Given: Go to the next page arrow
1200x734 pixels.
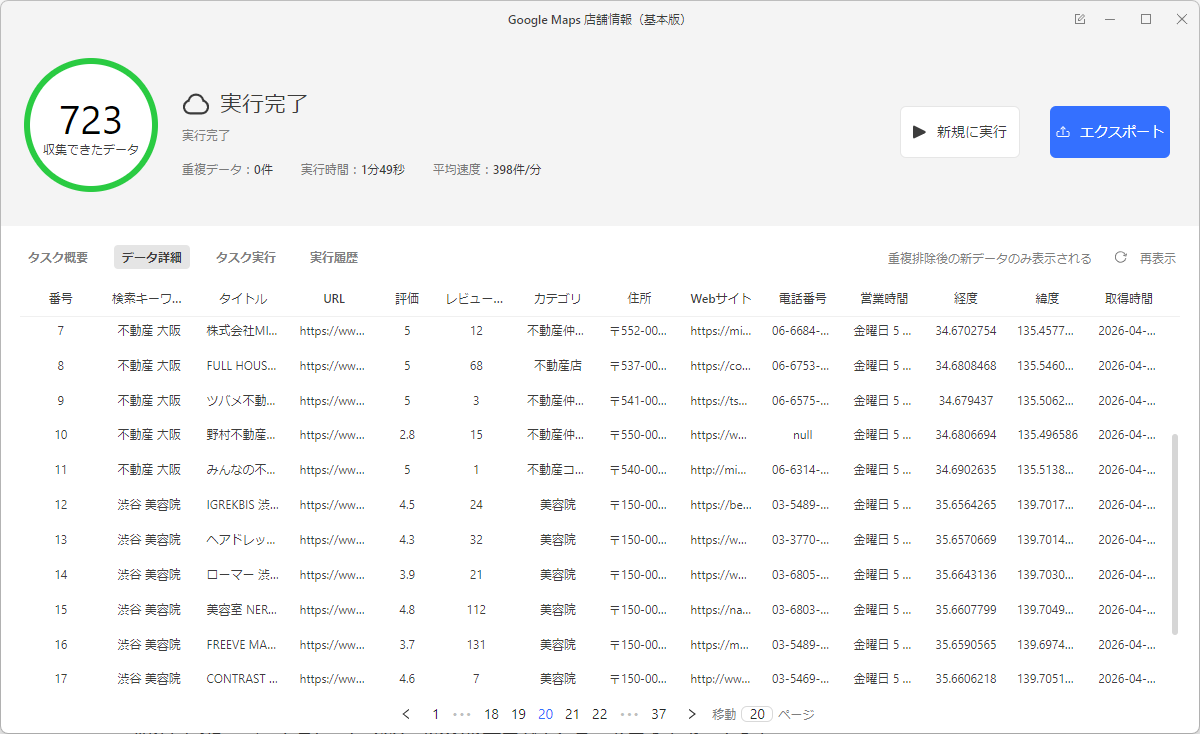Looking at the screenshot, I should pyautogui.click(x=692, y=714).
